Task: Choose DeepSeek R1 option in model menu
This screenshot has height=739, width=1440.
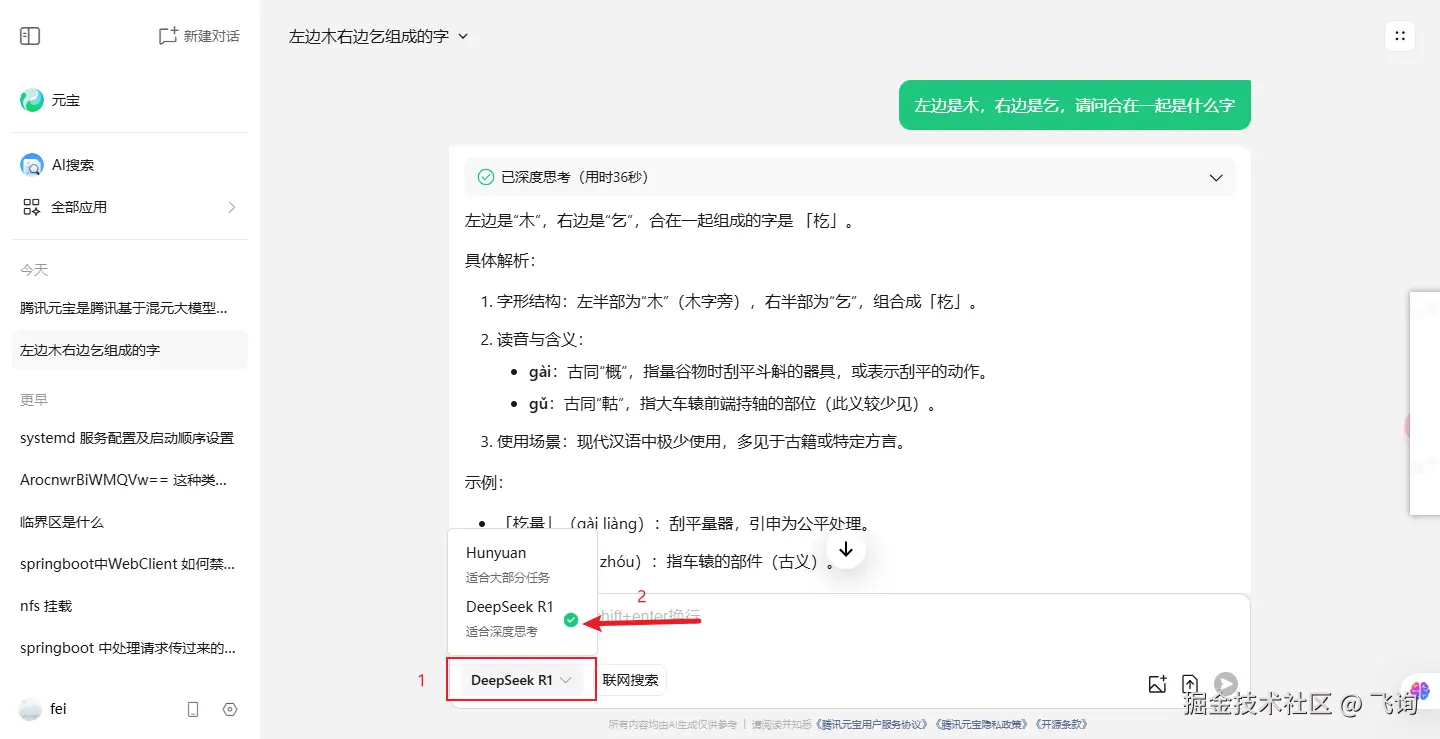Action: point(522,618)
